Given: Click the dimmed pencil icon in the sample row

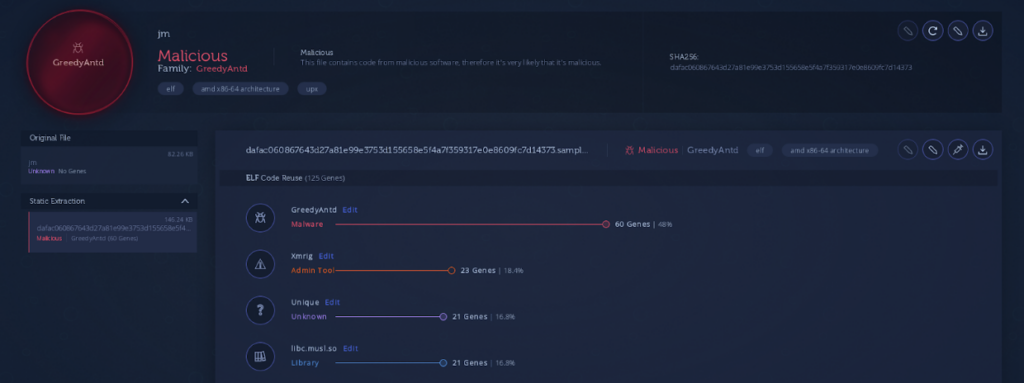Looking at the screenshot, I should (907, 150).
